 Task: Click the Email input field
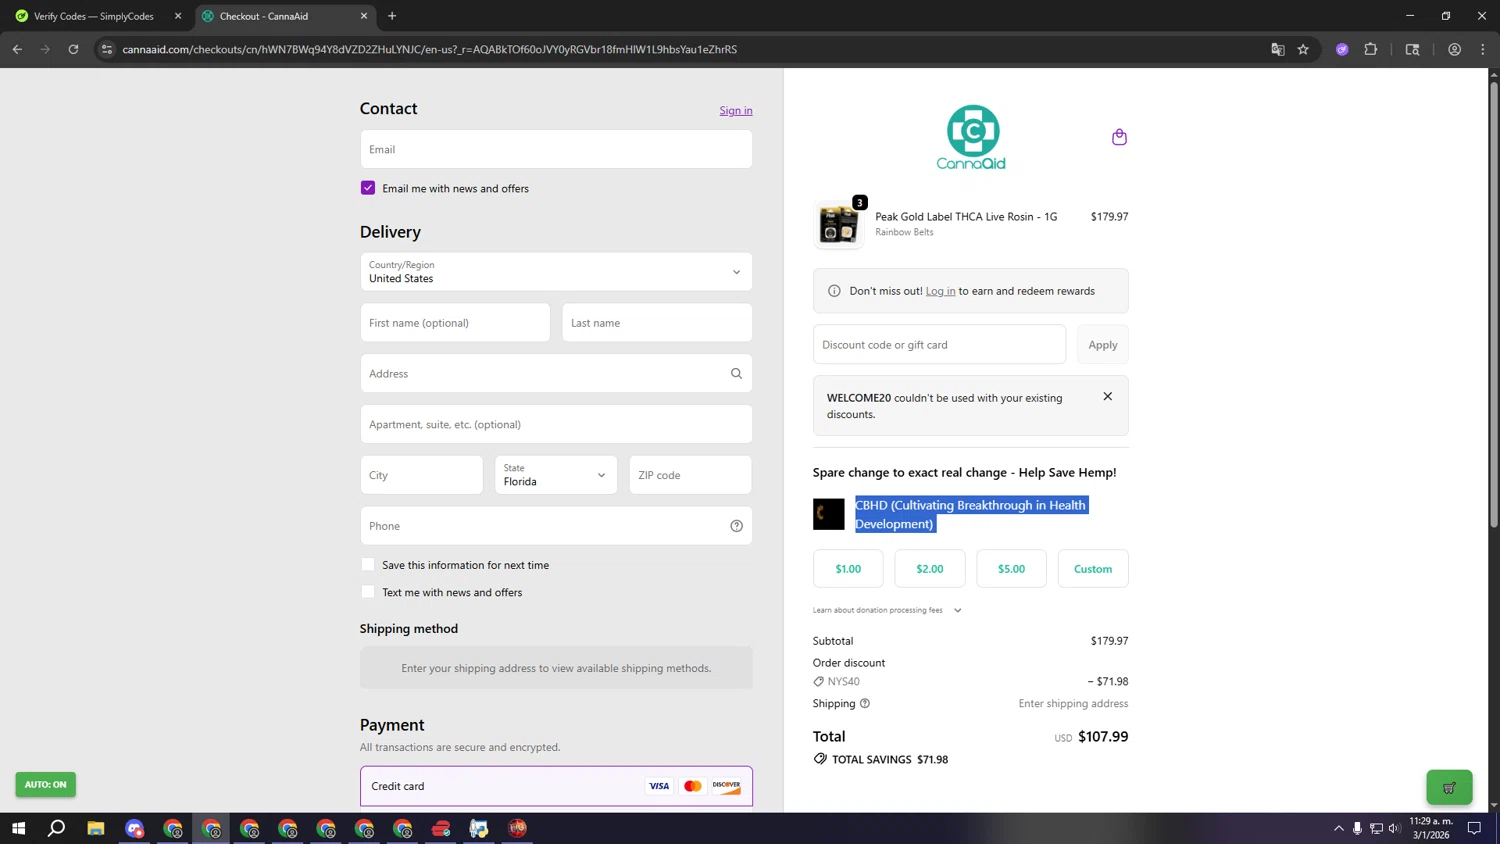[x=556, y=149]
